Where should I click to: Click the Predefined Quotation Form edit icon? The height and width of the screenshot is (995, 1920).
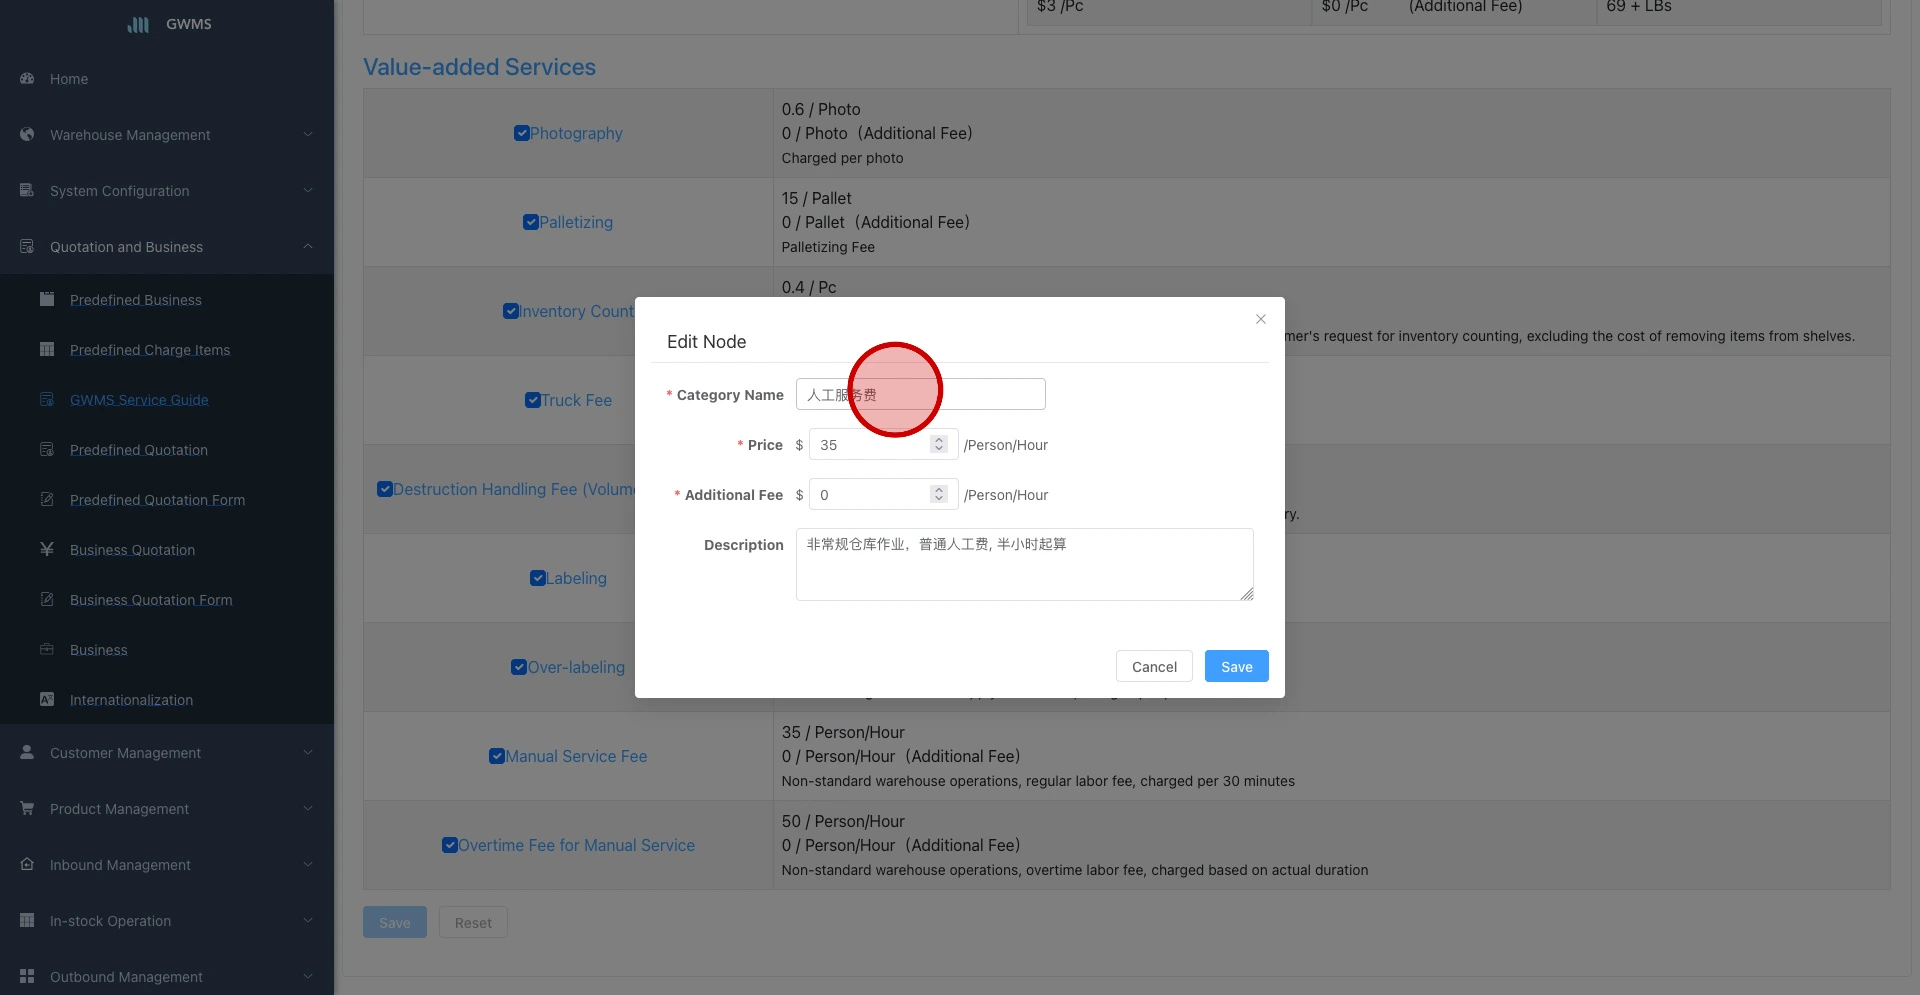tap(47, 499)
